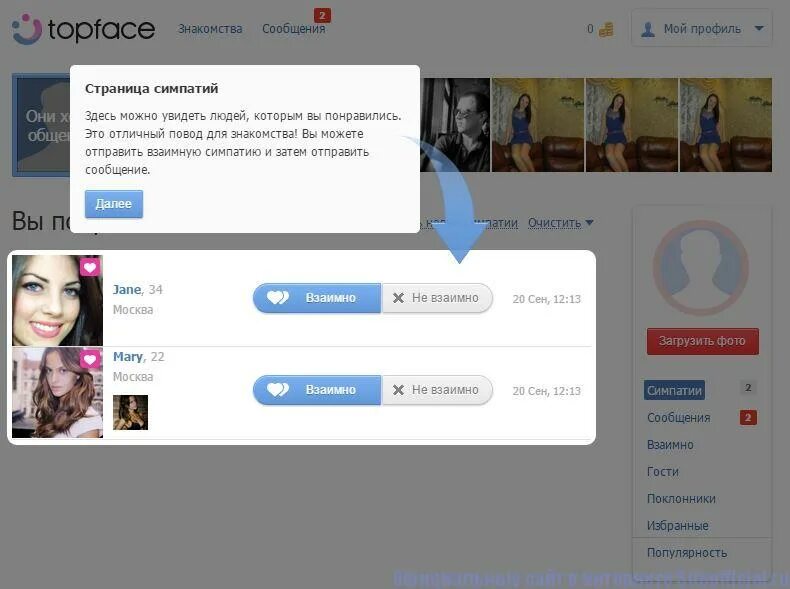Open Сообщения in the sidebar
This screenshot has width=790, height=589.
click(678, 418)
